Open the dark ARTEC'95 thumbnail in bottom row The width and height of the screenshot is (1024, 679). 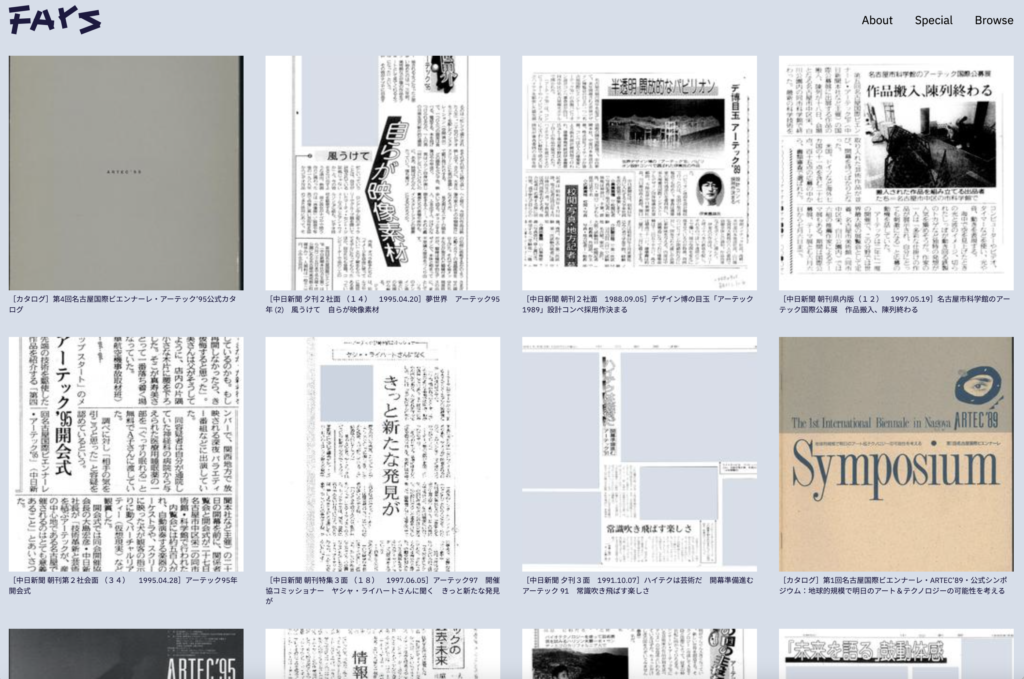click(x=126, y=654)
